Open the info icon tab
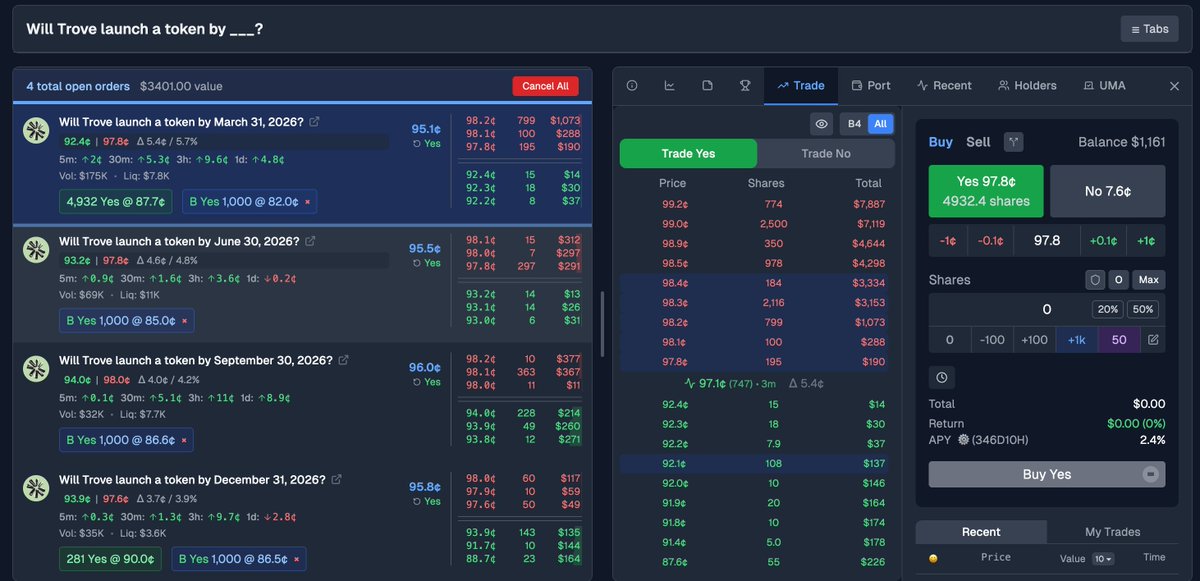Viewport: 1200px width, 581px height. [632, 86]
